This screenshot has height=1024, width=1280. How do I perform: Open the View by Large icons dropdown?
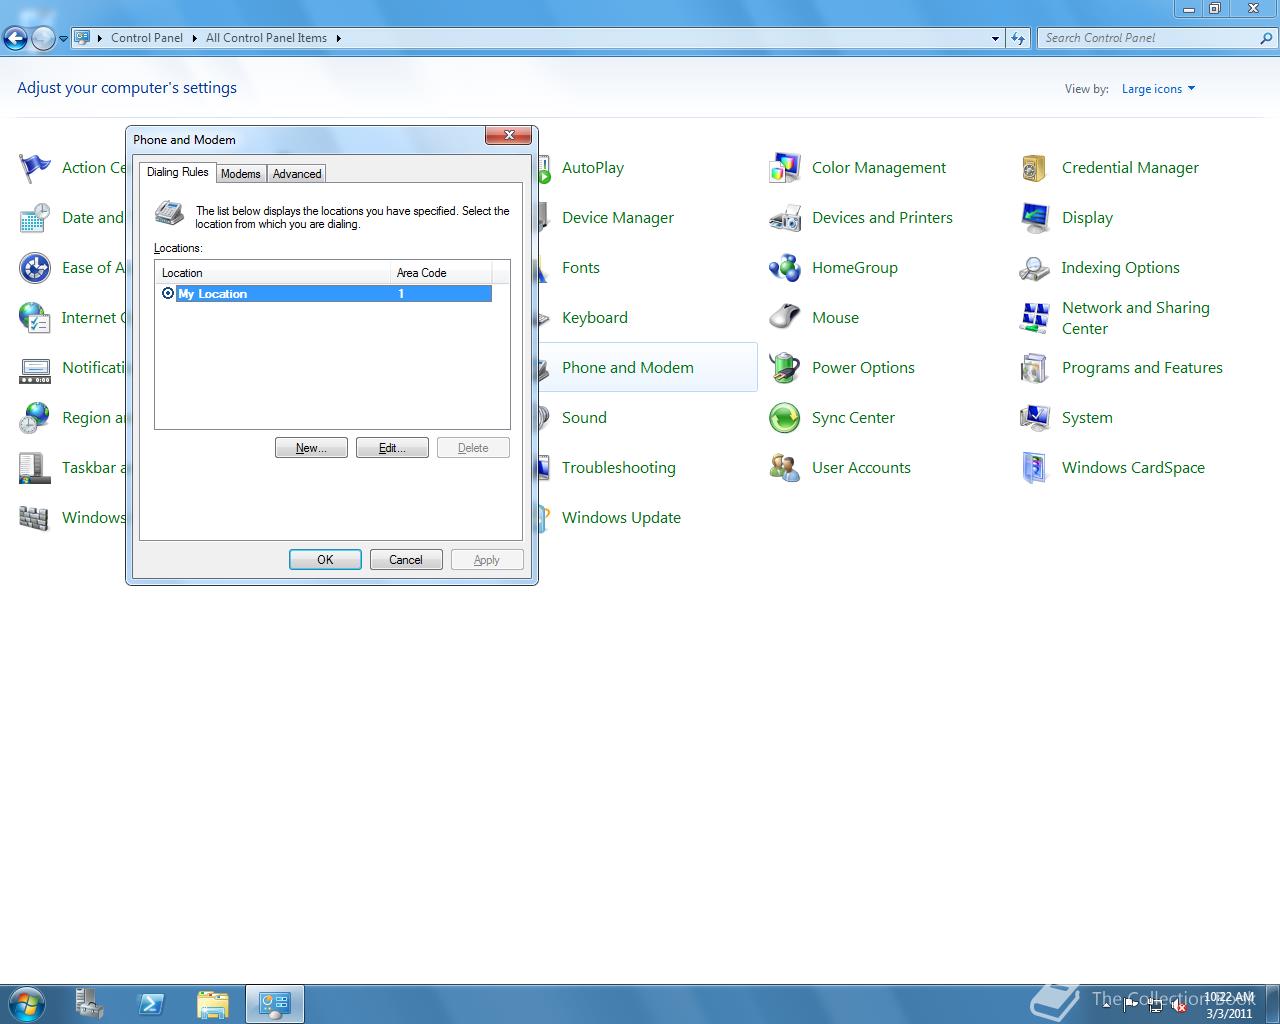click(1158, 89)
